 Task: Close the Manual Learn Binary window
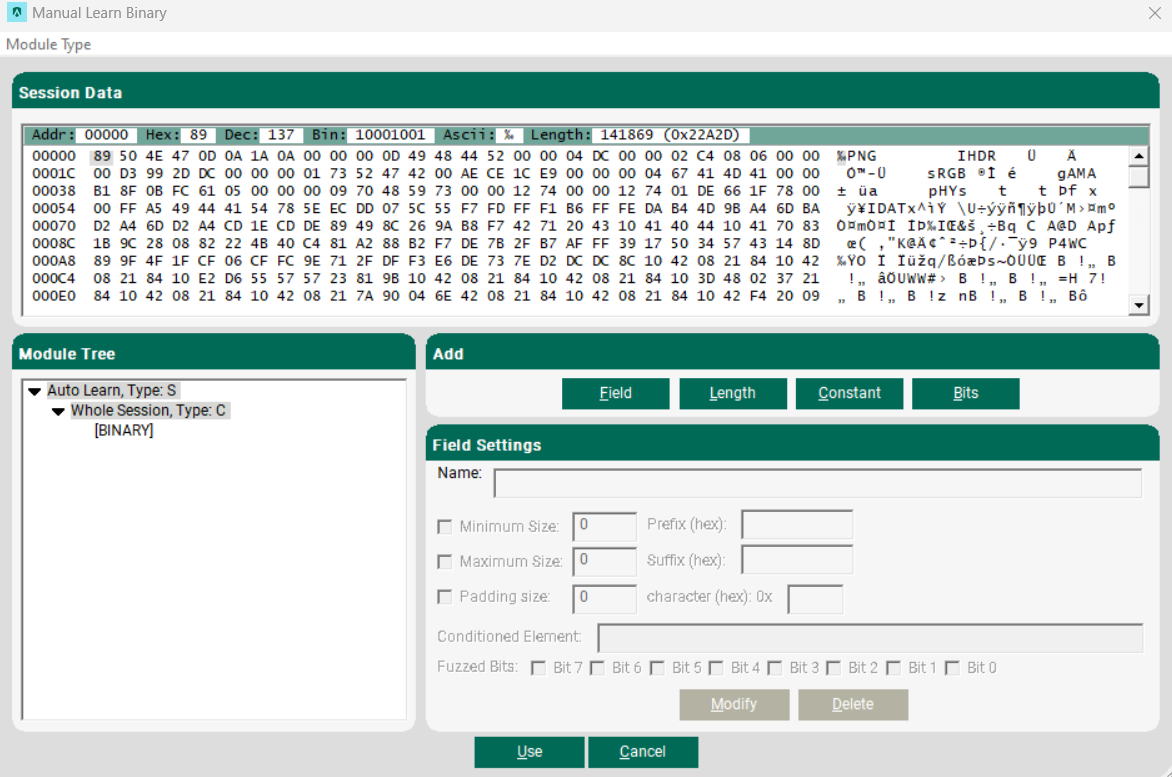point(1154,13)
